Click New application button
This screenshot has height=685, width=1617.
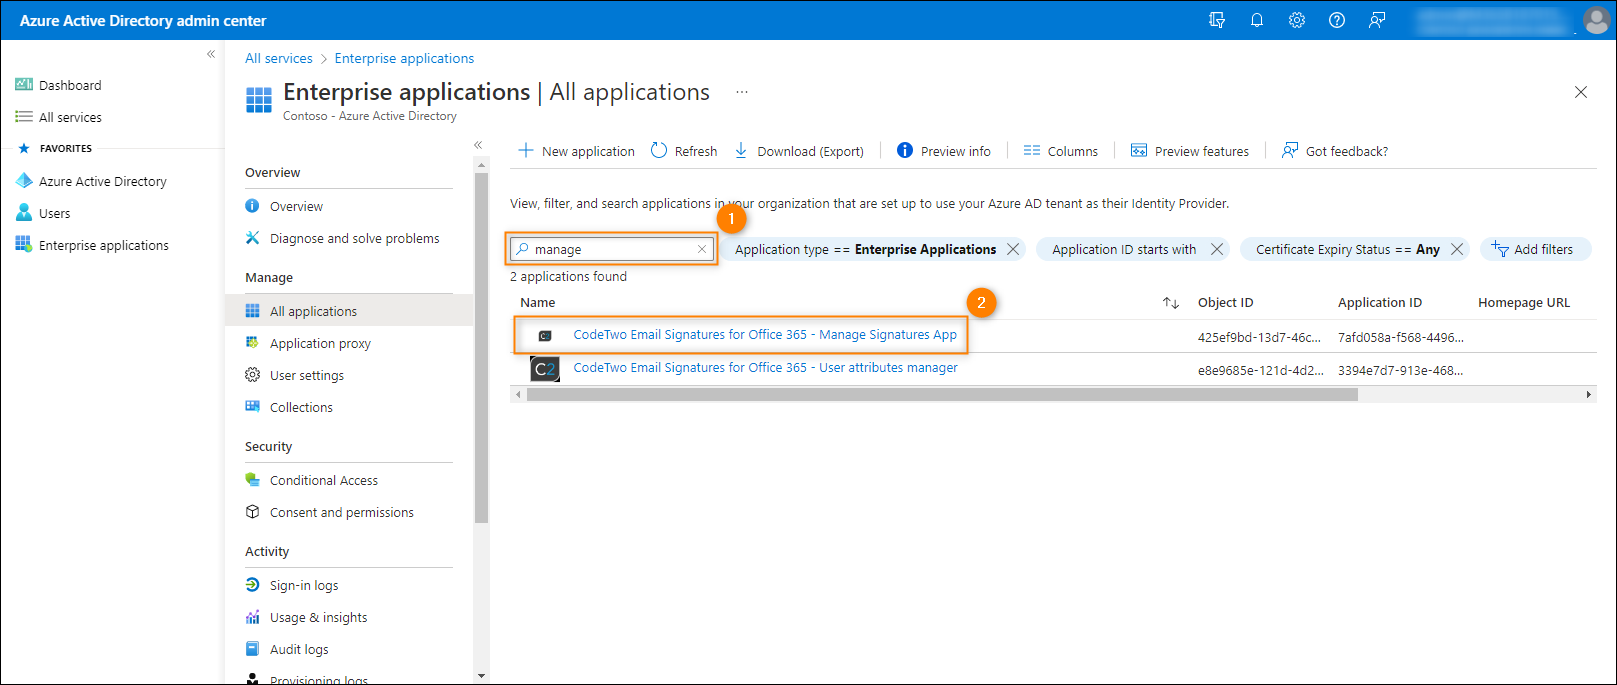coord(576,151)
